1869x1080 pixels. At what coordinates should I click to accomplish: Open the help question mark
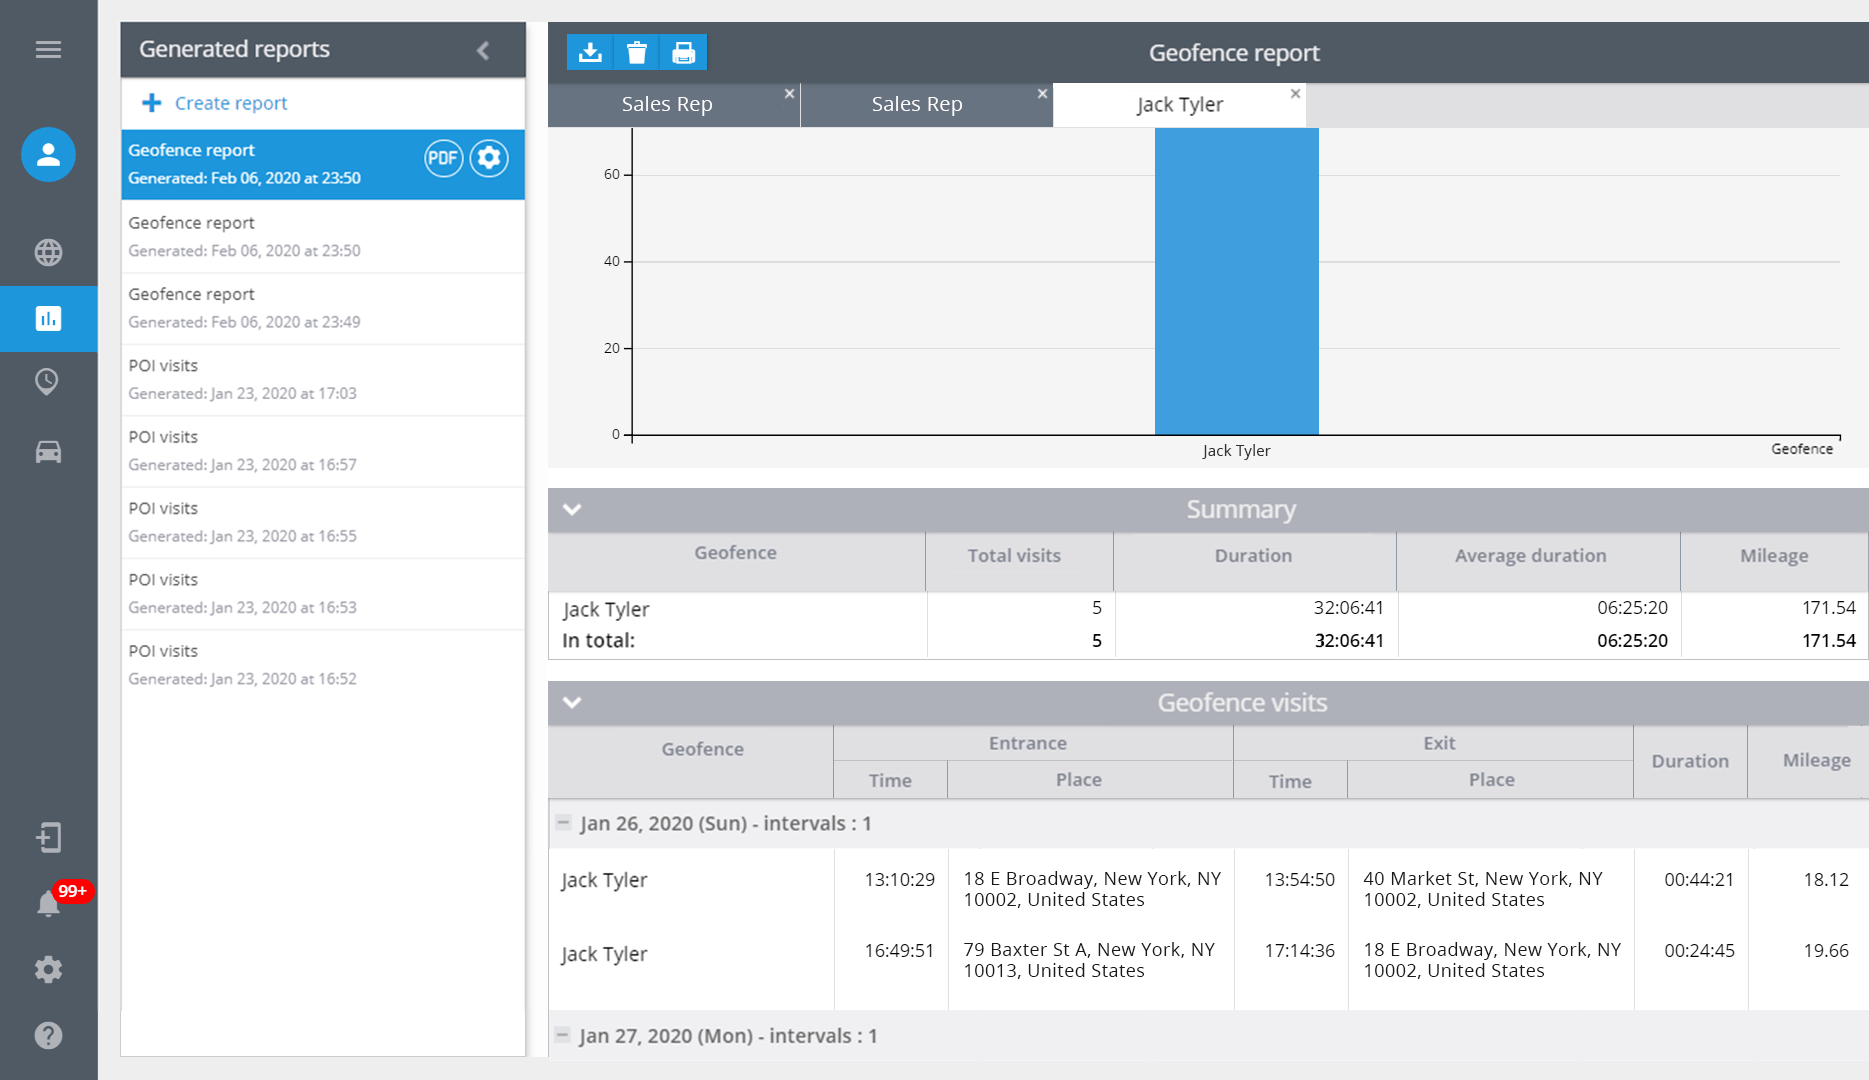pos(48,1035)
